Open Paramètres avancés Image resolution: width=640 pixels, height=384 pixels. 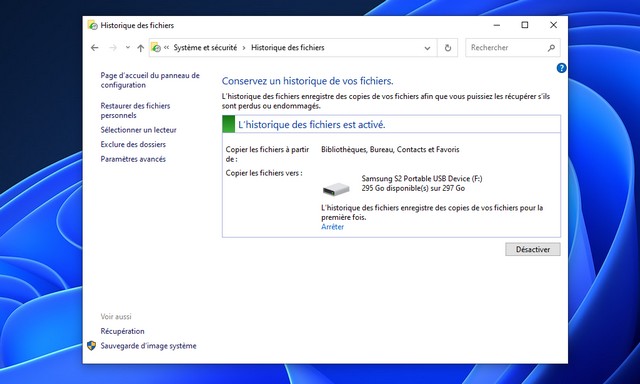click(133, 159)
